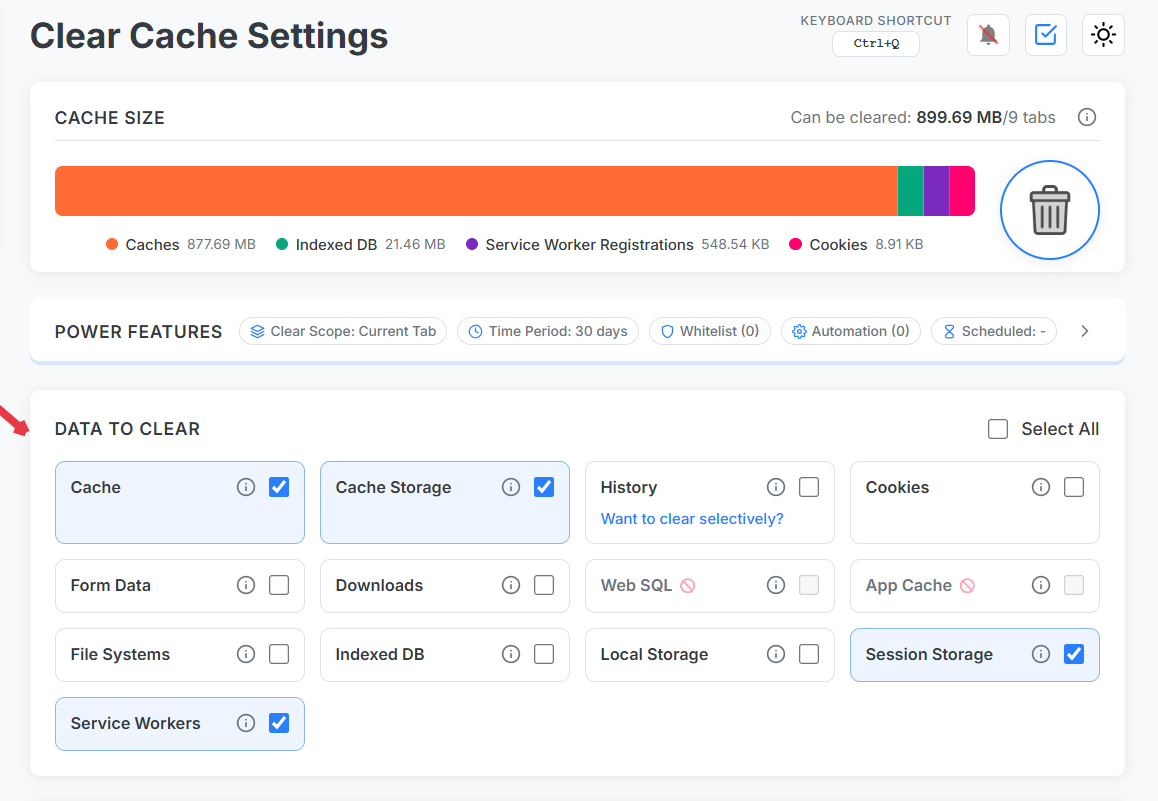Enable the History checkbox

pyautogui.click(x=809, y=487)
